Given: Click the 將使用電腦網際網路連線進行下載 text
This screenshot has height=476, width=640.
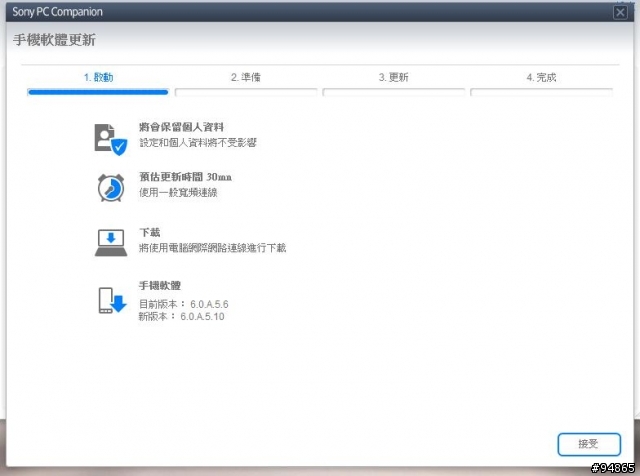Looking at the screenshot, I should 213,248.
